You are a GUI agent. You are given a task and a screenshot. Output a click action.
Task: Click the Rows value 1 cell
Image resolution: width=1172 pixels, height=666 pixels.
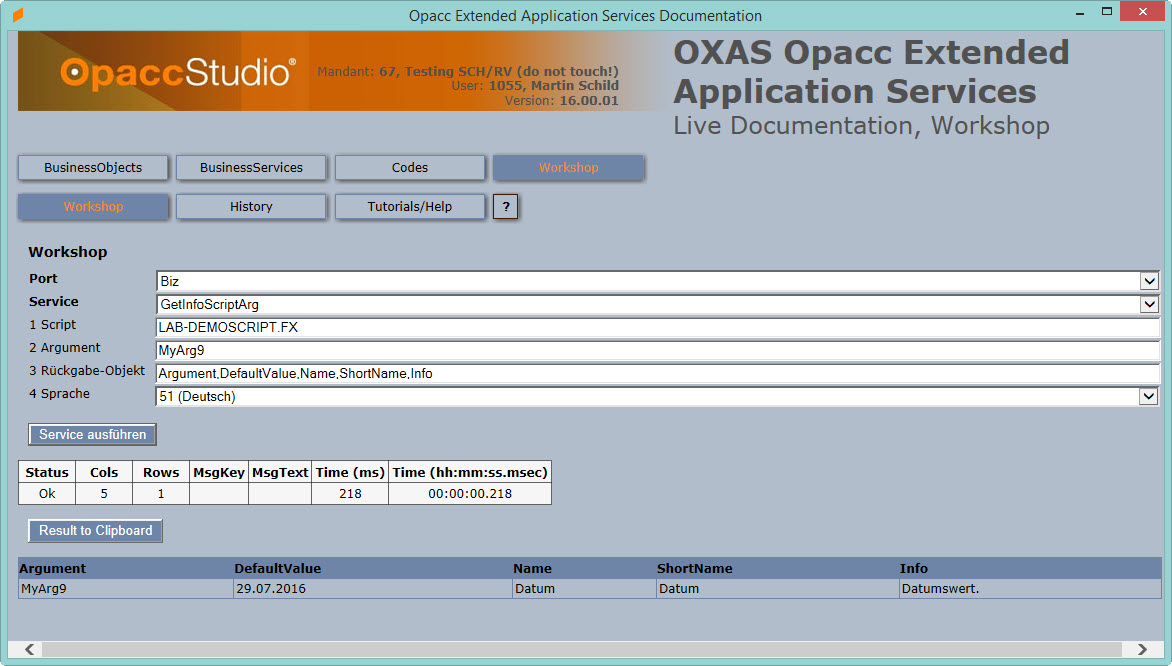point(161,493)
